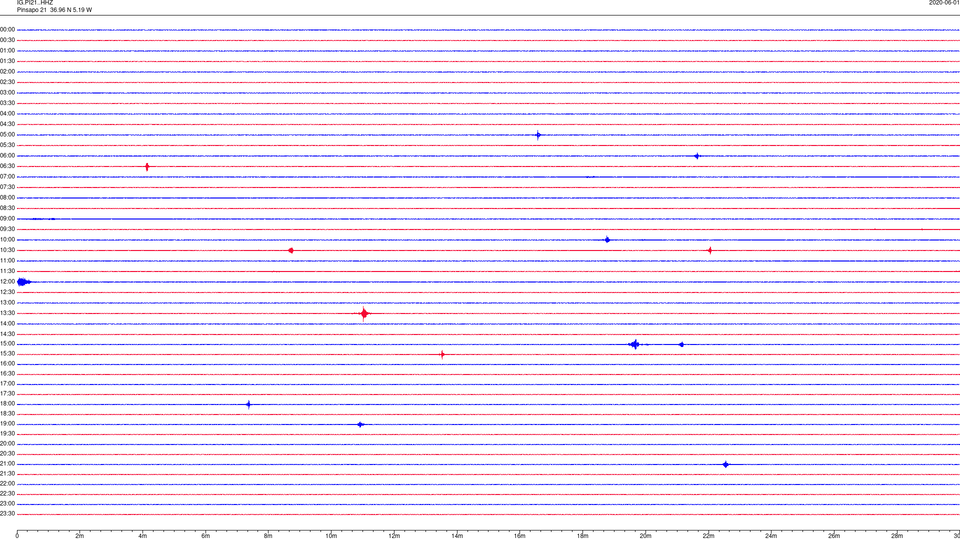The width and height of the screenshot is (960, 540).
Task: Click the 09:00 time label
Action: (7, 219)
